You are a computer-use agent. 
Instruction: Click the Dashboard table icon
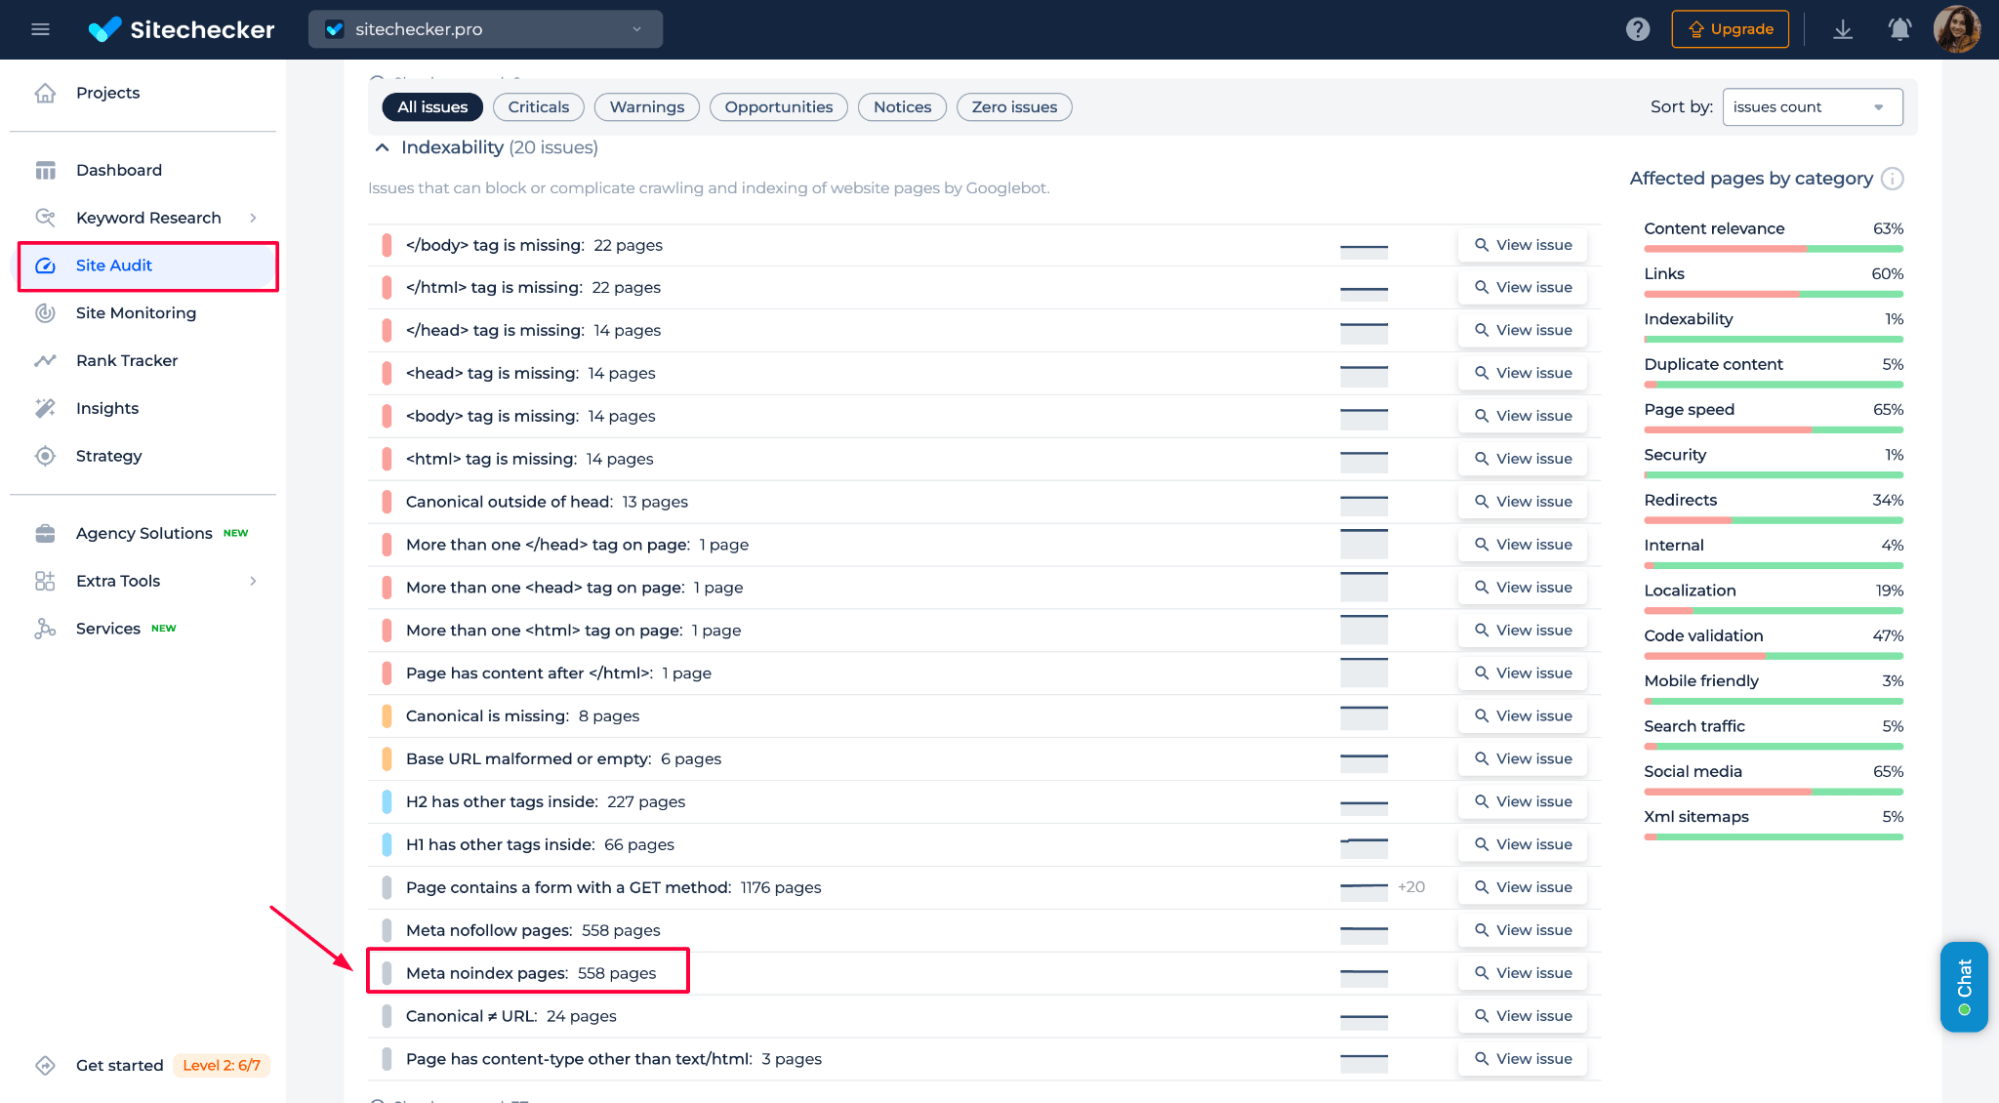pyautogui.click(x=45, y=170)
